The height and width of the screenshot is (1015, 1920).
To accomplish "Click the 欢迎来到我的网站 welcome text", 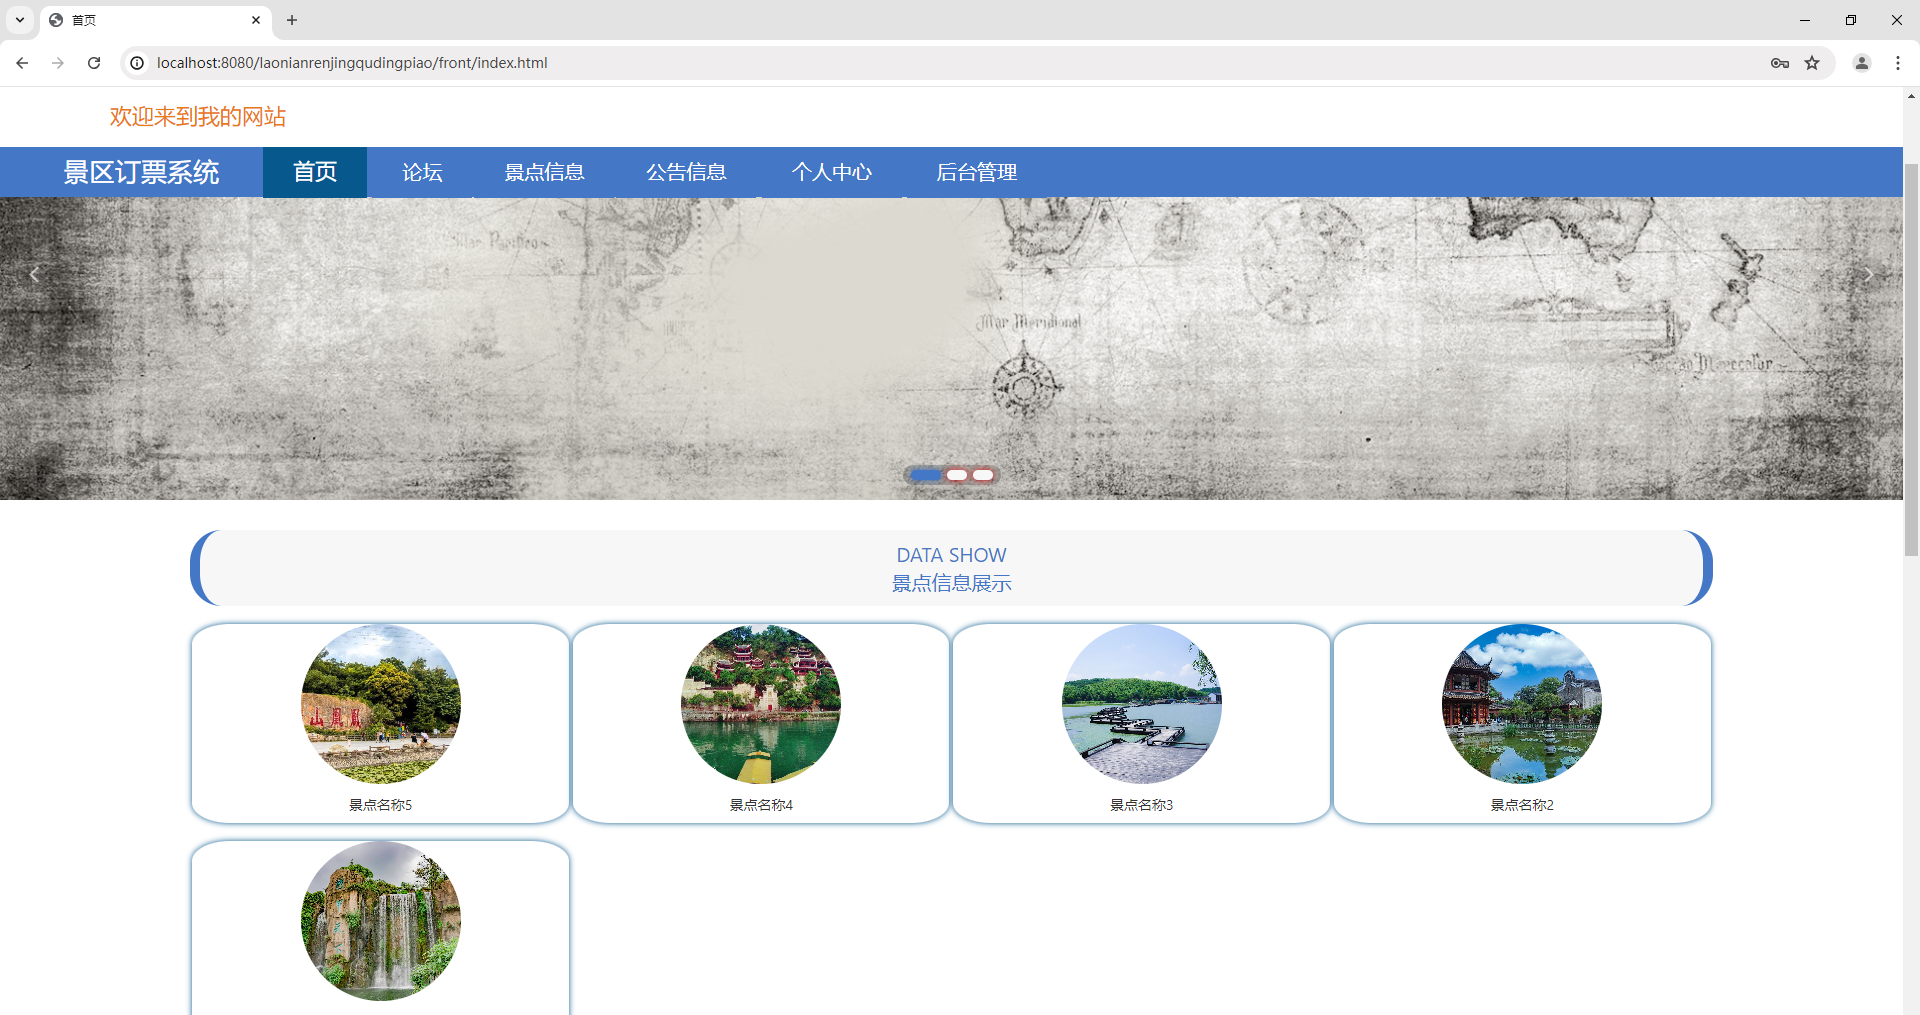I will tap(198, 117).
